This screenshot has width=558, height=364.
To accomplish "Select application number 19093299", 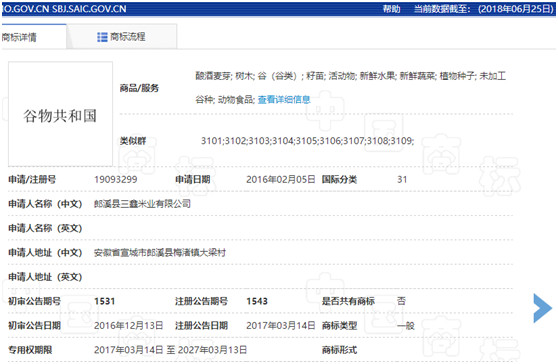I will pos(116,179).
